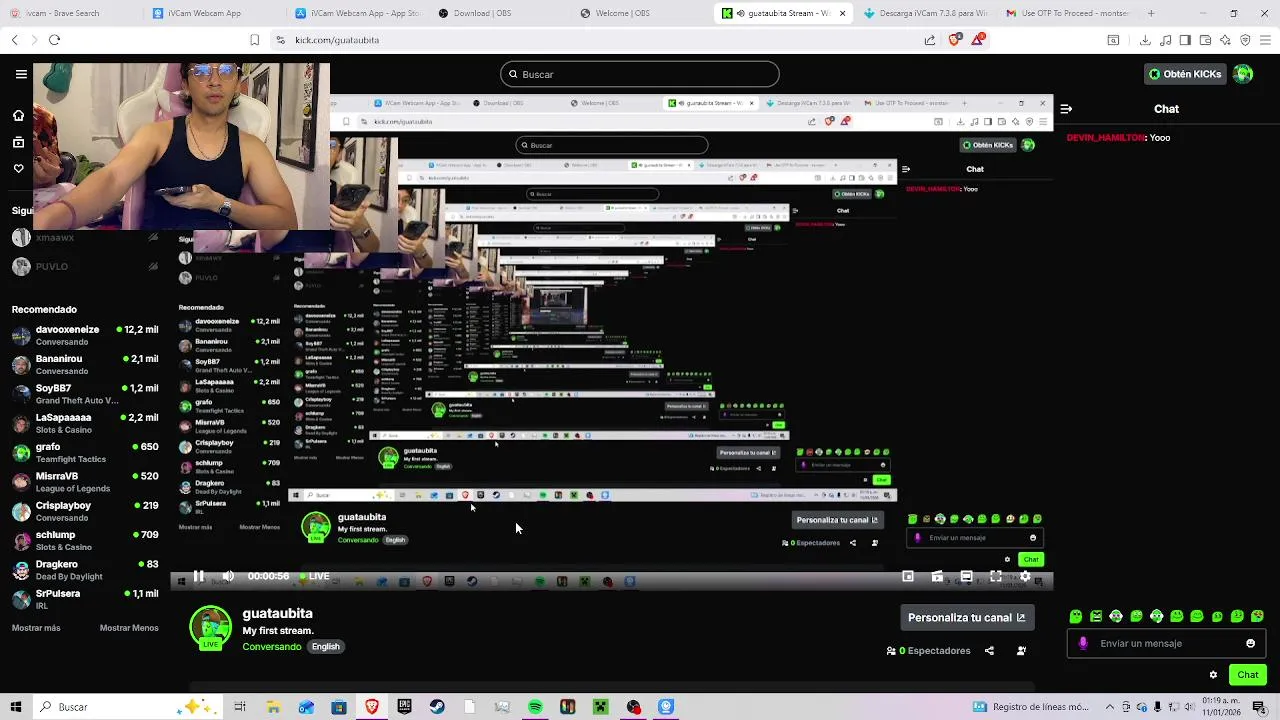Open Spotify from the taskbar
Viewport: 1280px width, 720px height.
[x=535, y=707]
